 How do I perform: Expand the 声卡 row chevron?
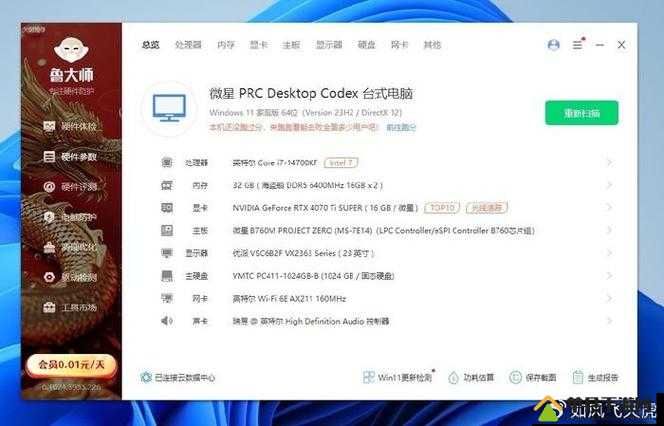(x=609, y=321)
